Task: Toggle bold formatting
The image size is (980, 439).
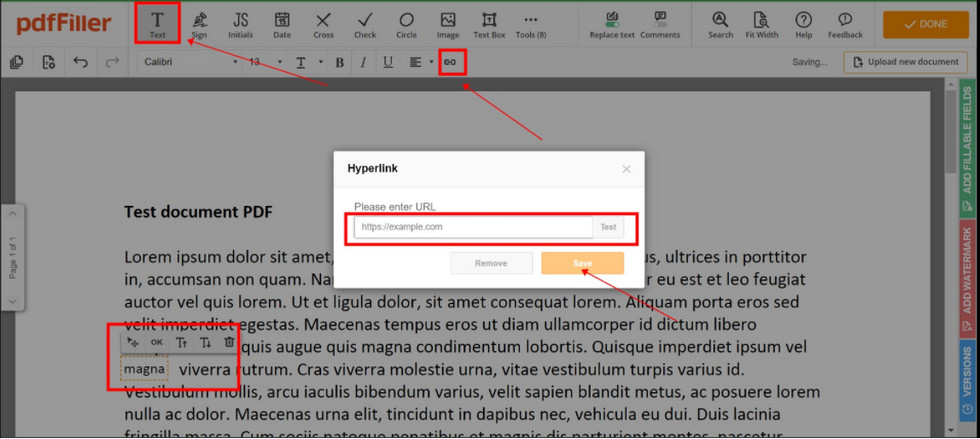Action: click(x=339, y=62)
